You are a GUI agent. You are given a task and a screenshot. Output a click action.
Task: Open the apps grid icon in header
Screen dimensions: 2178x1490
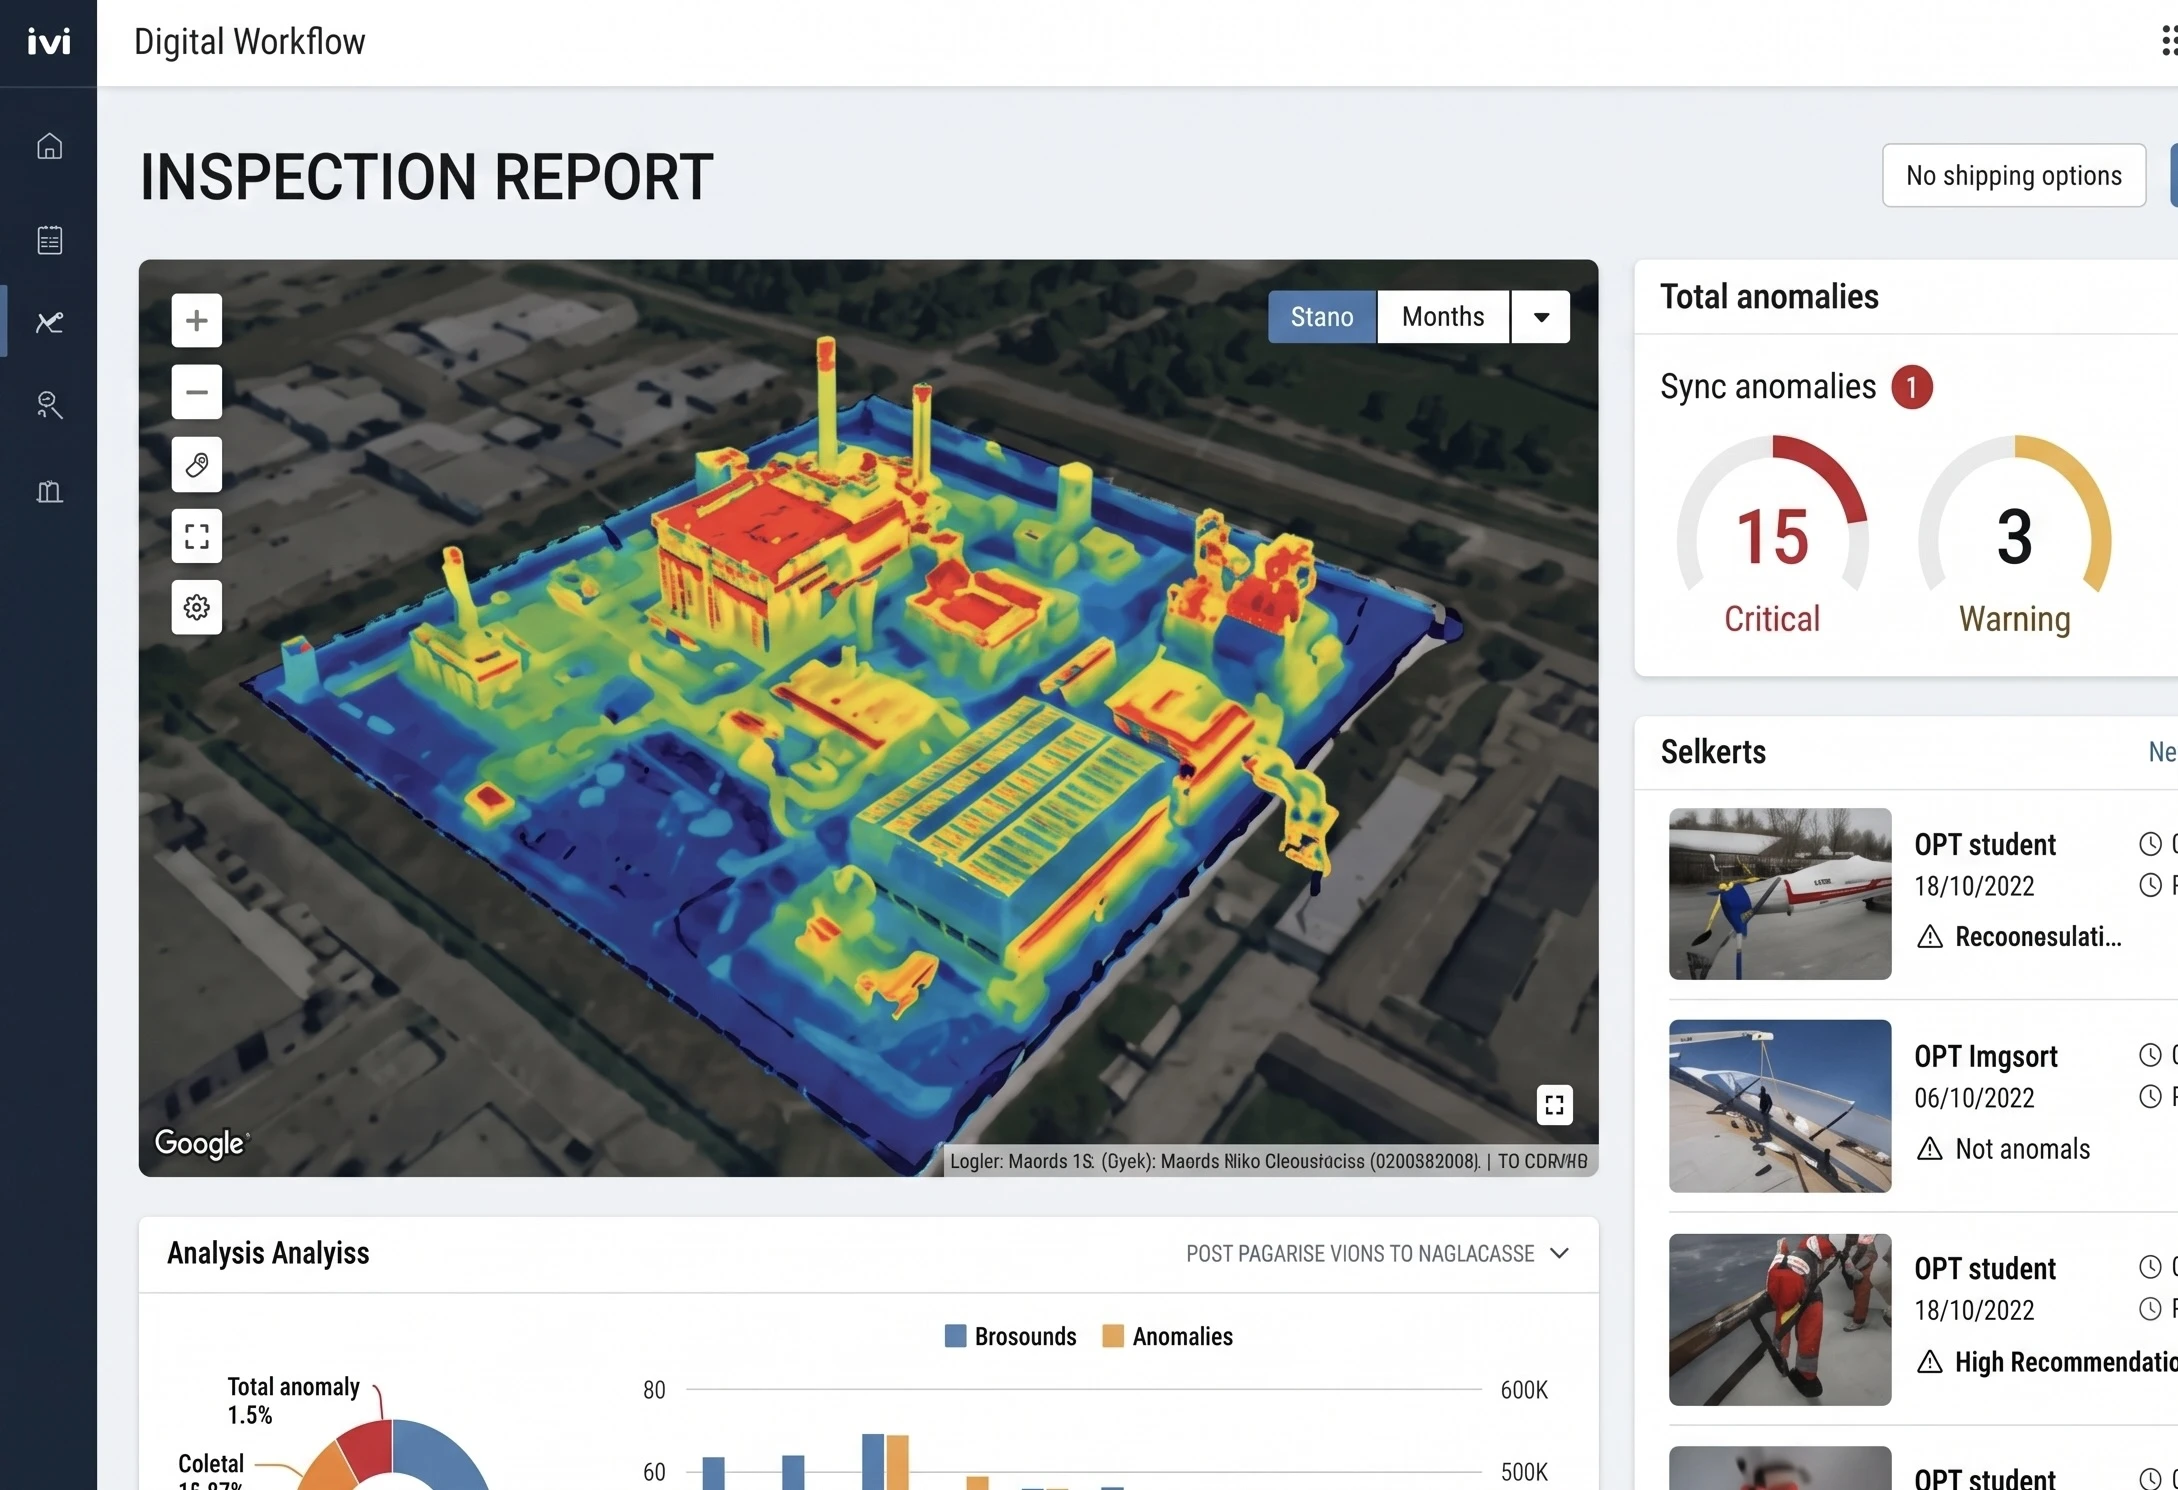(2168, 41)
